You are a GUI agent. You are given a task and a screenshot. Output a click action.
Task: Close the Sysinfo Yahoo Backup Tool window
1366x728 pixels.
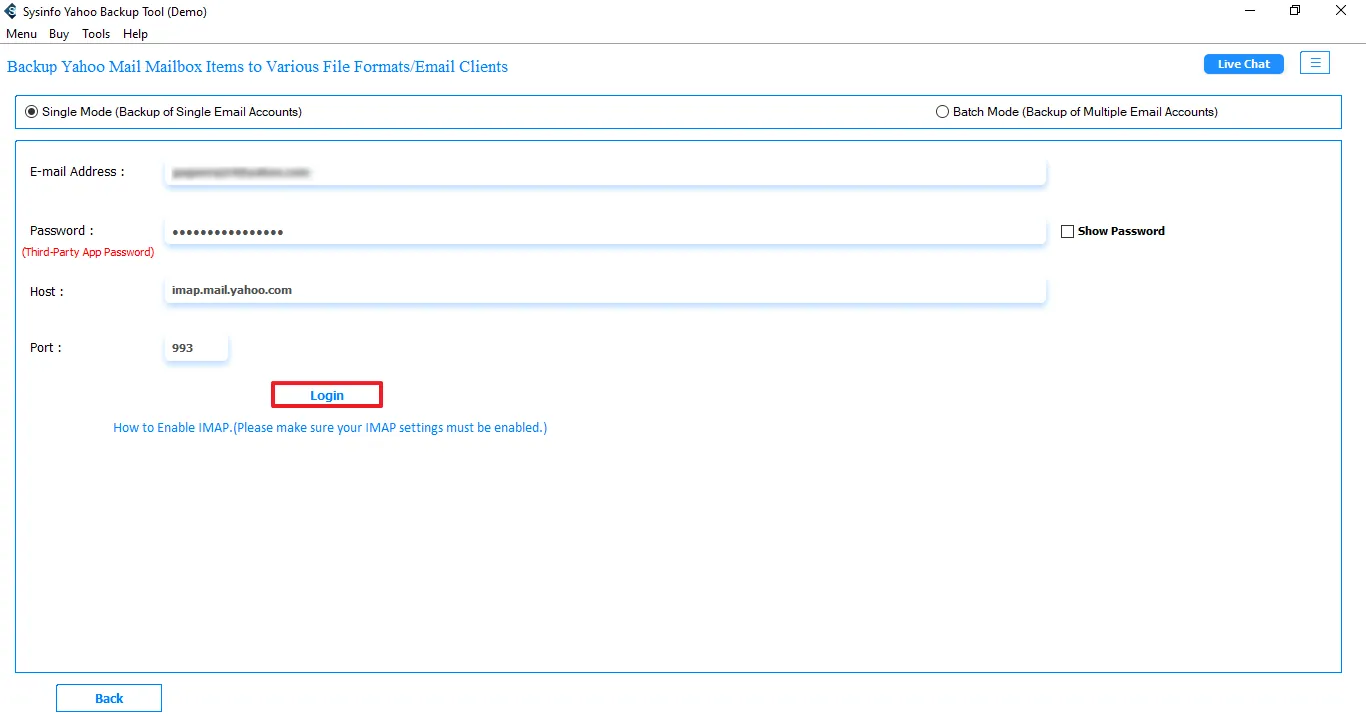(1342, 11)
